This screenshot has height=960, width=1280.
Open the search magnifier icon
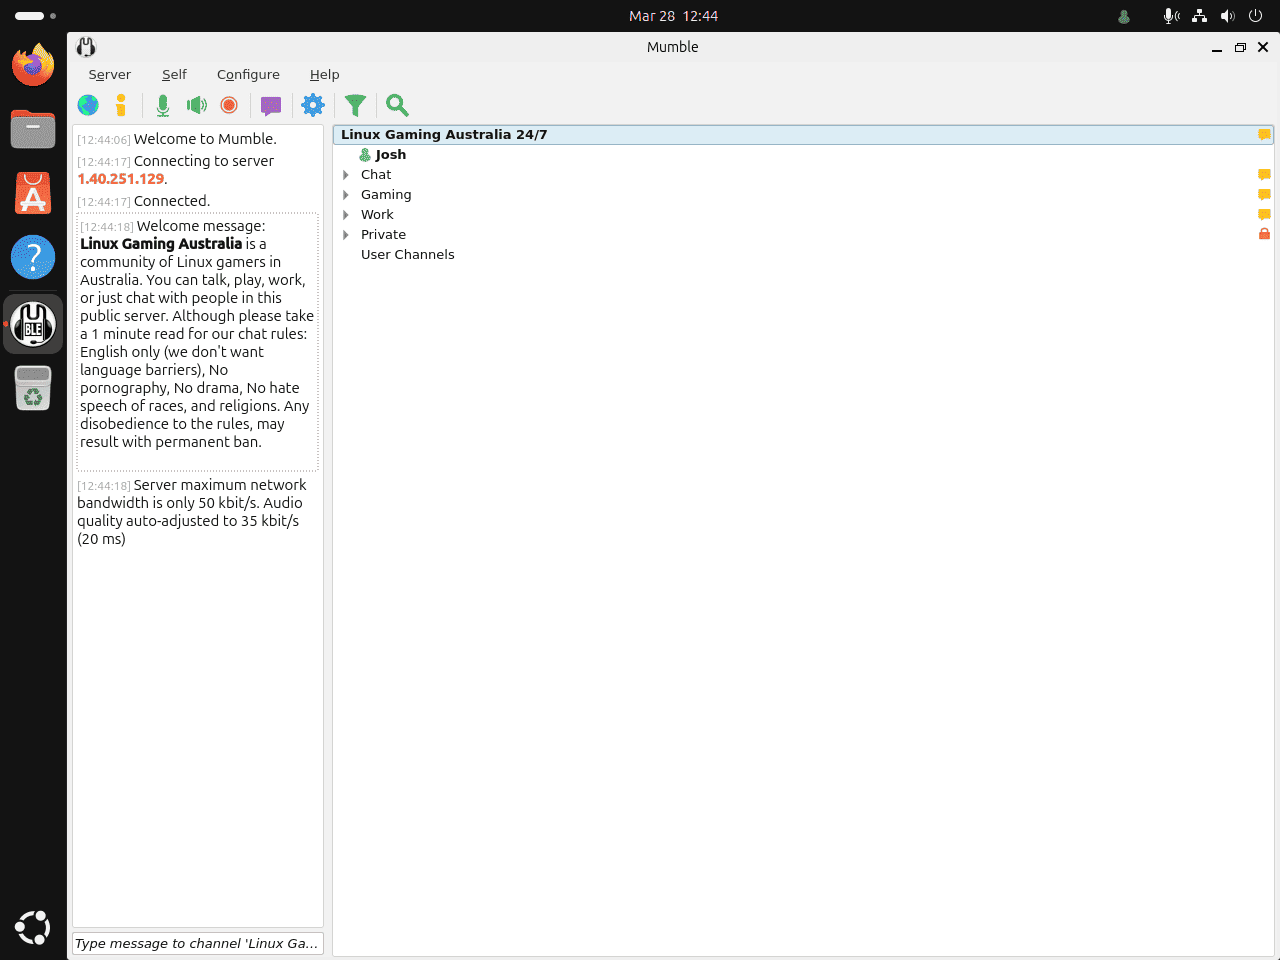(x=397, y=105)
